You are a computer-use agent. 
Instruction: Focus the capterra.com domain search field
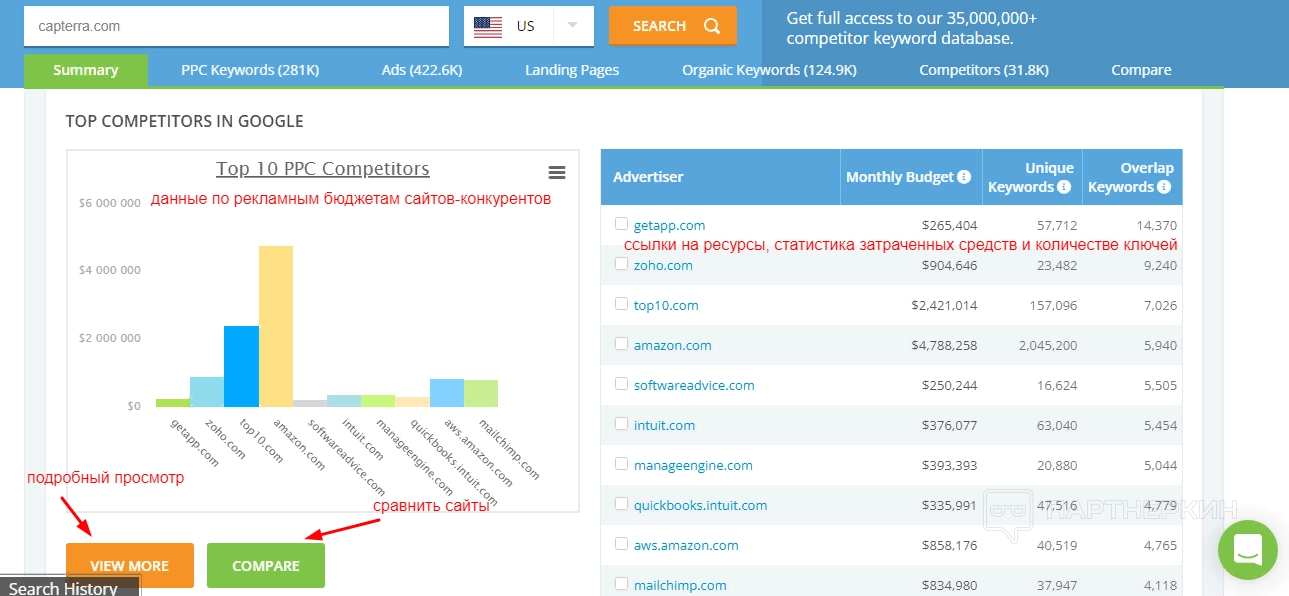pos(236,26)
